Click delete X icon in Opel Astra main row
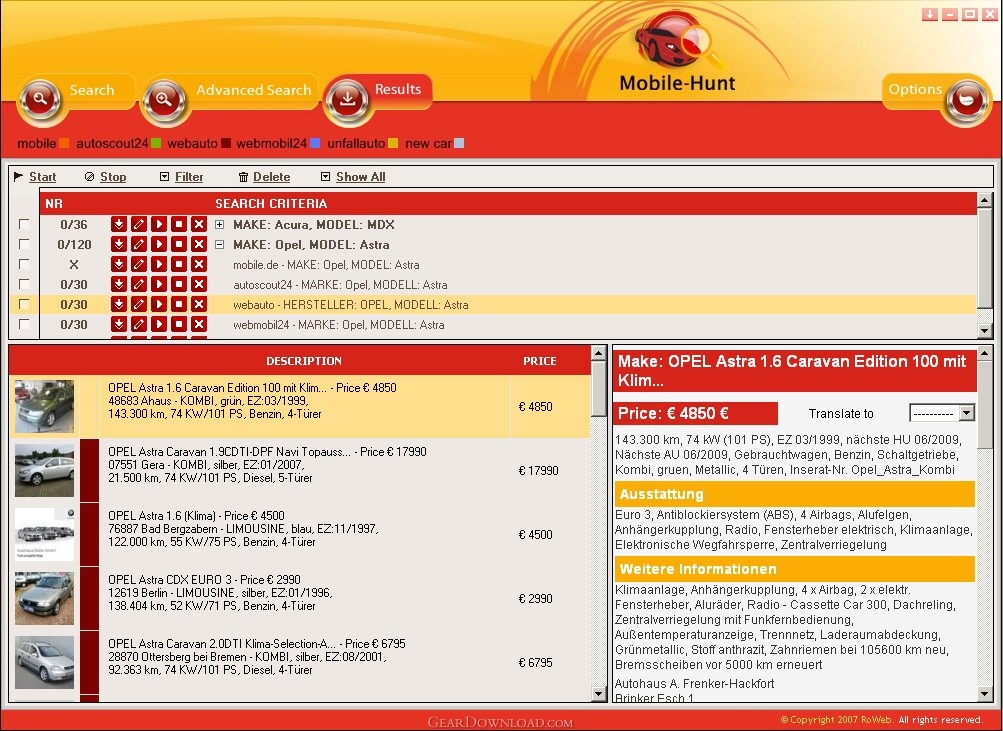 point(199,244)
